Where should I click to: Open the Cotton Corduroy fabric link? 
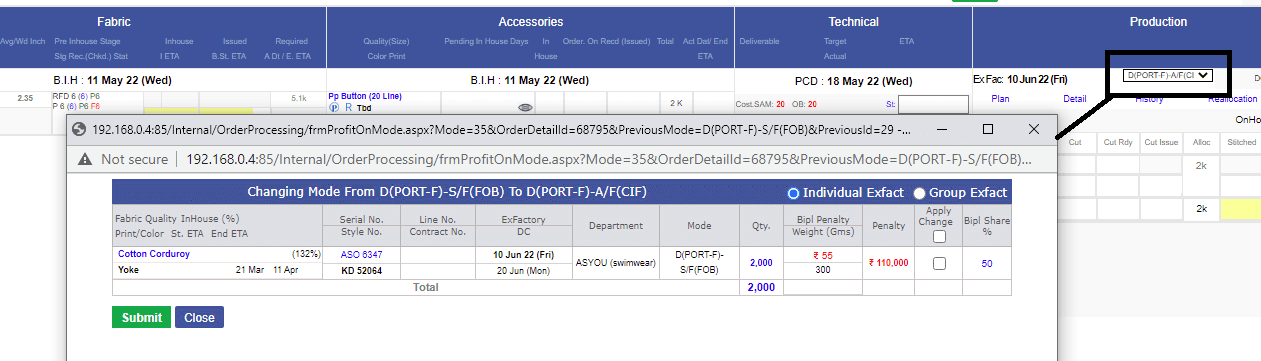click(154, 254)
